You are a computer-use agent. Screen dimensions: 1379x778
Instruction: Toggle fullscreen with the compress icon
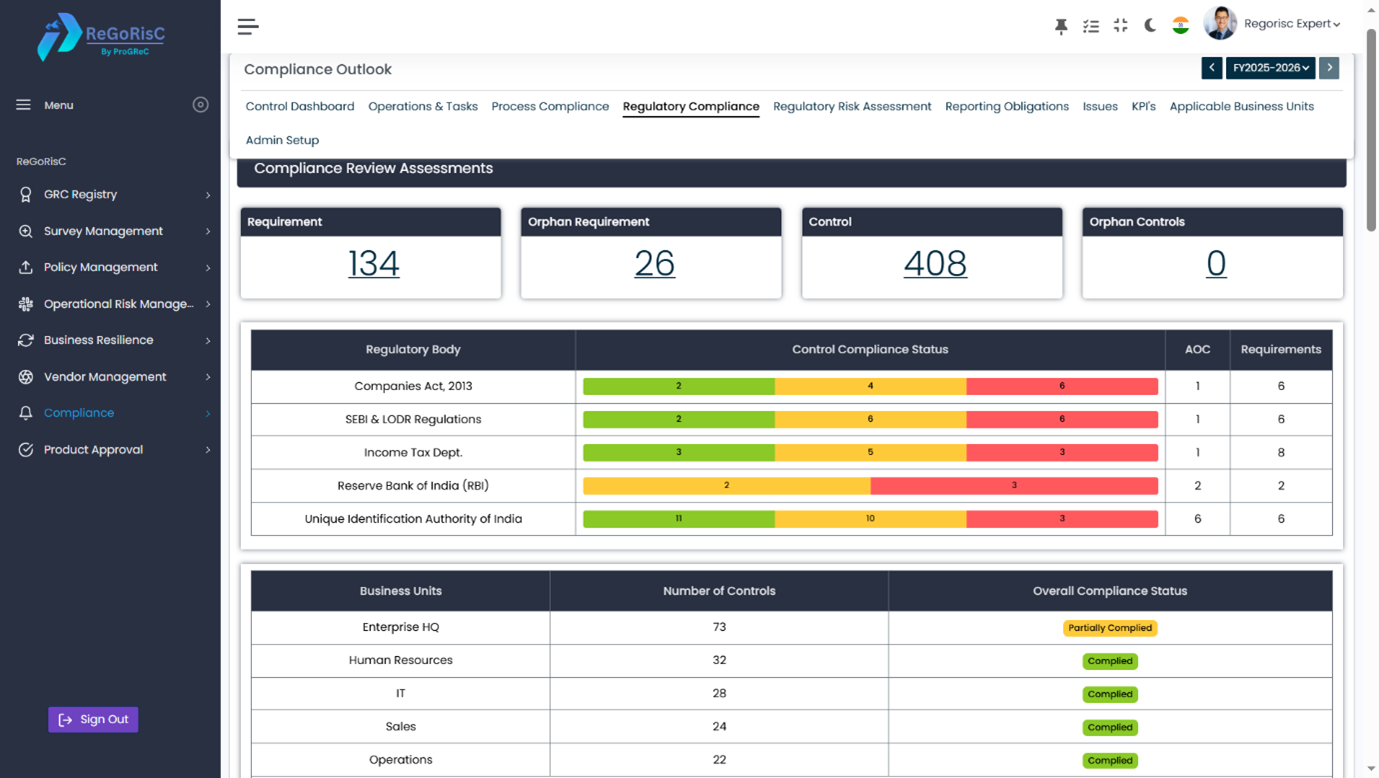(1120, 26)
